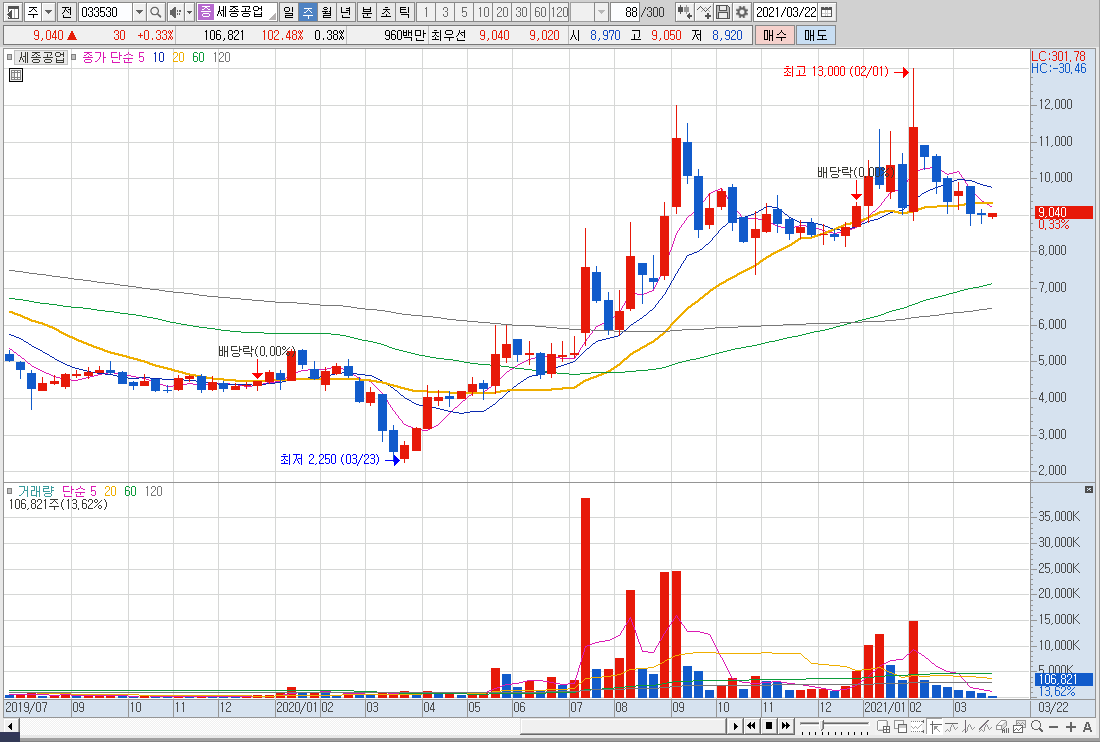Select the monthly (월) chart period
1100x742 pixels.
pyautogui.click(x=326, y=12)
